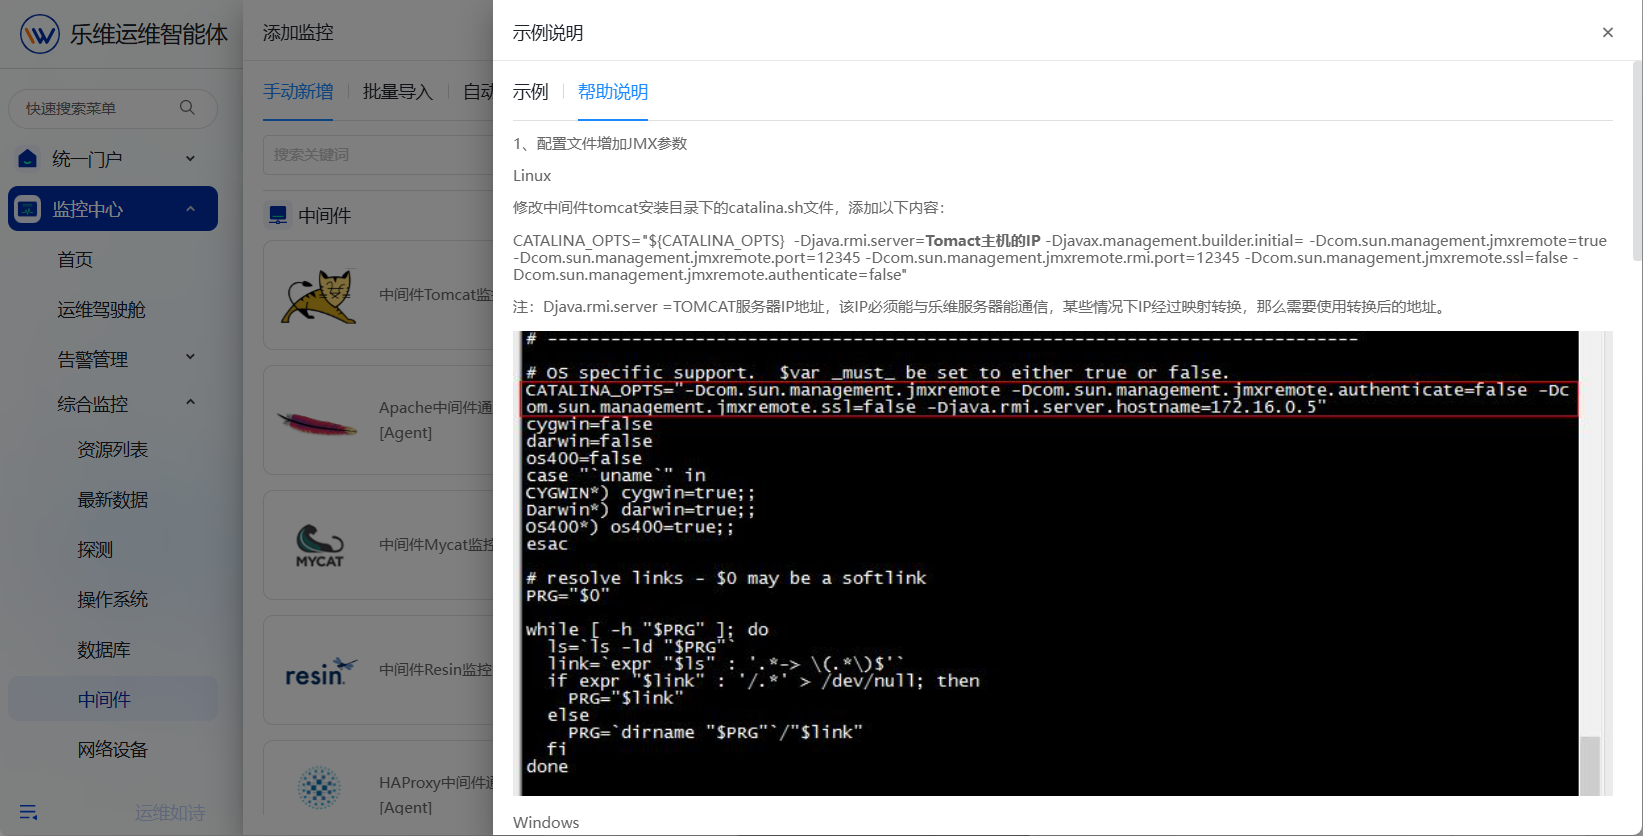Open 首页 in the sidebar
Screen dimensions: 1643x836
[x=75, y=260]
